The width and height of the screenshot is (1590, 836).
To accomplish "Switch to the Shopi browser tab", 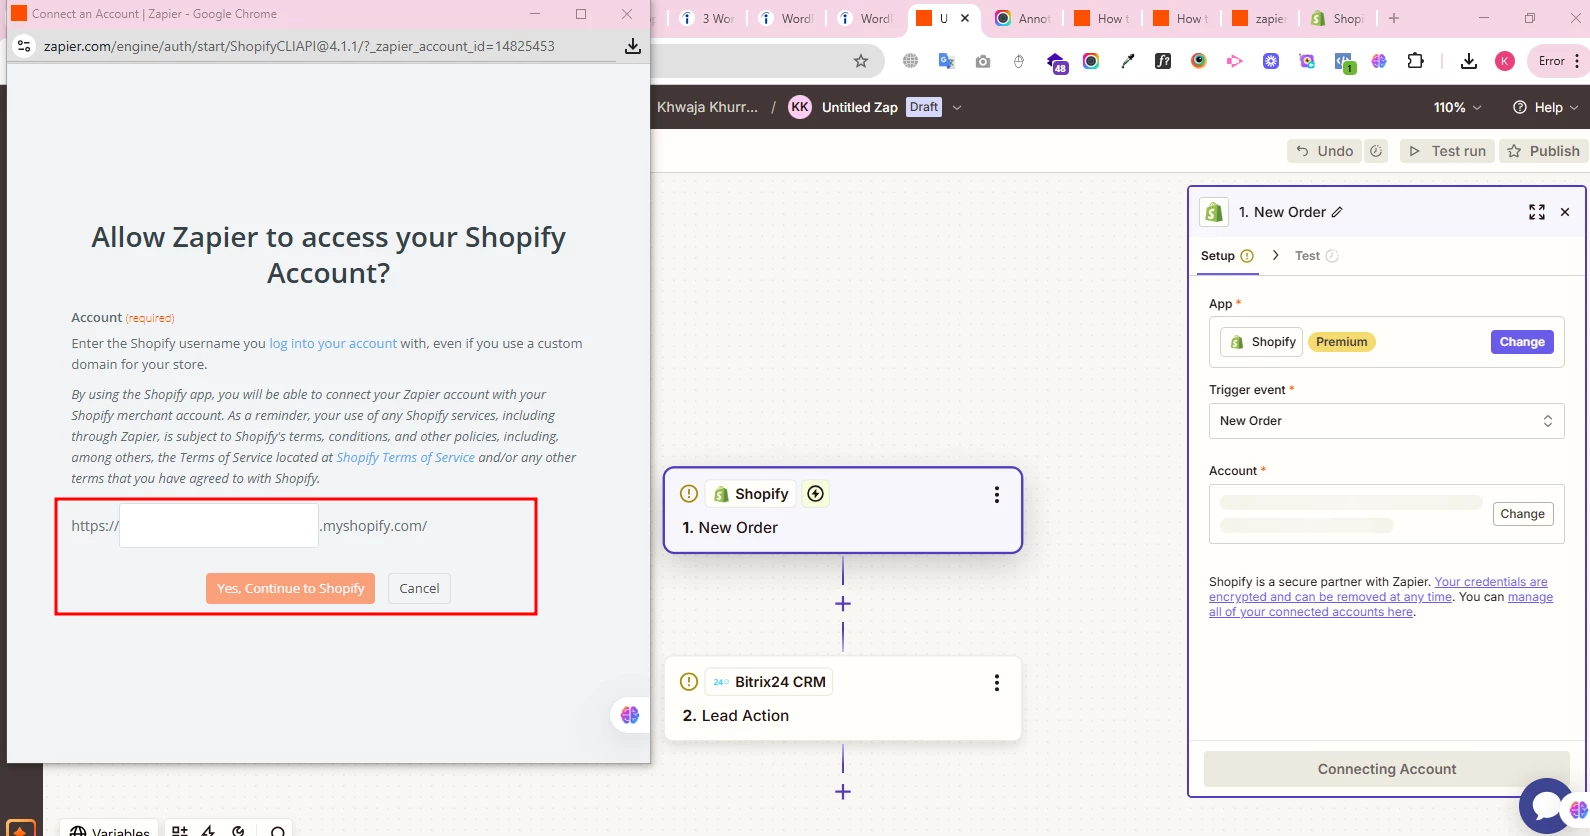I will pos(1338,18).
